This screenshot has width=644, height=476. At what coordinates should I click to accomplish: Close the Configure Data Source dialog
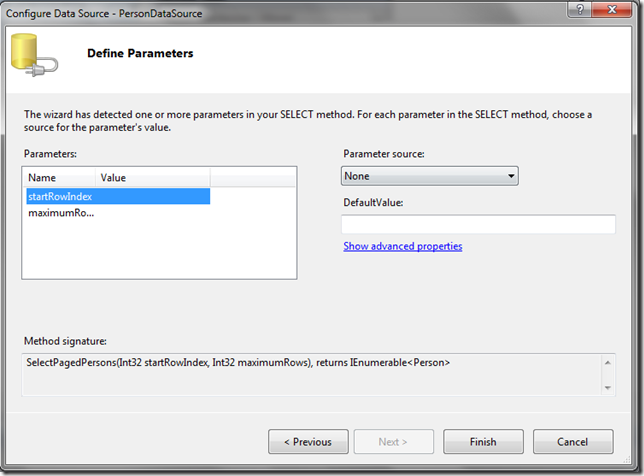click(612, 9)
